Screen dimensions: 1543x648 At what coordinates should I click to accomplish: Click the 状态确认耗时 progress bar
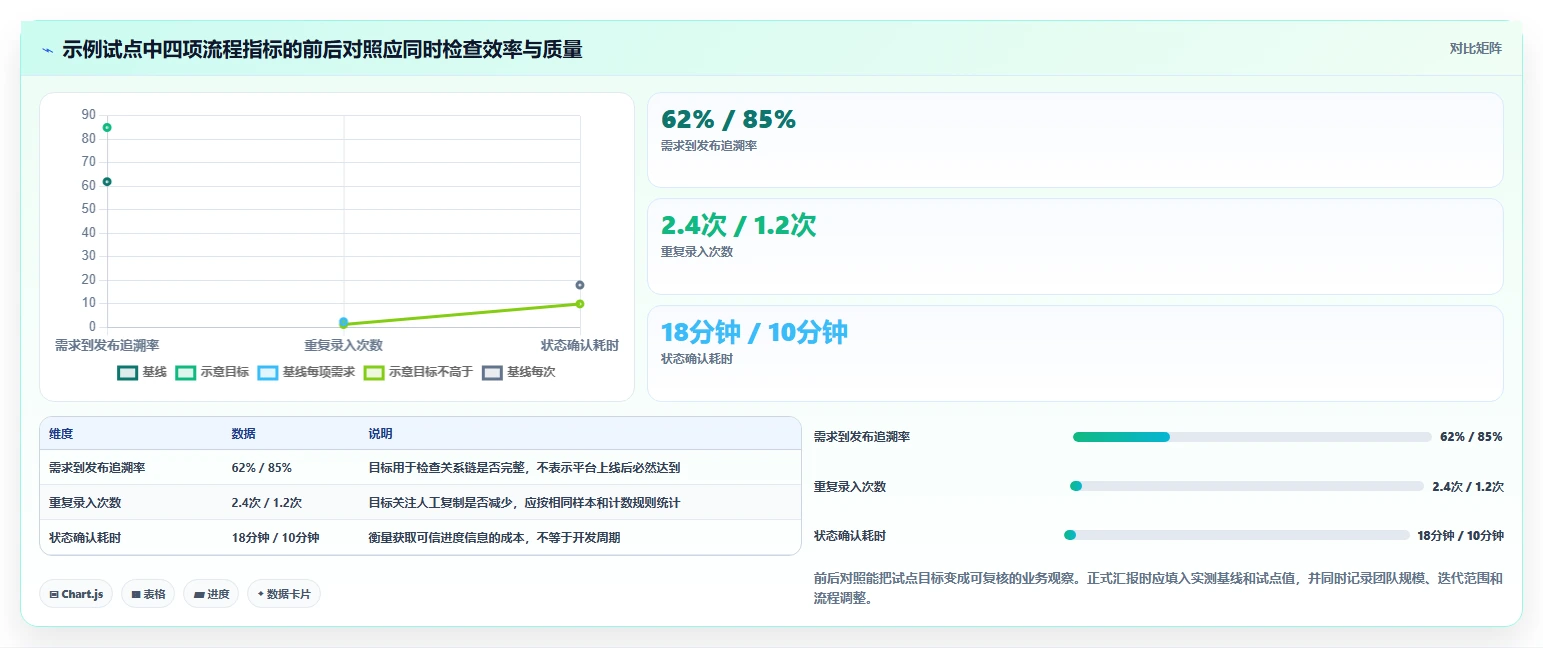[1236, 535]
